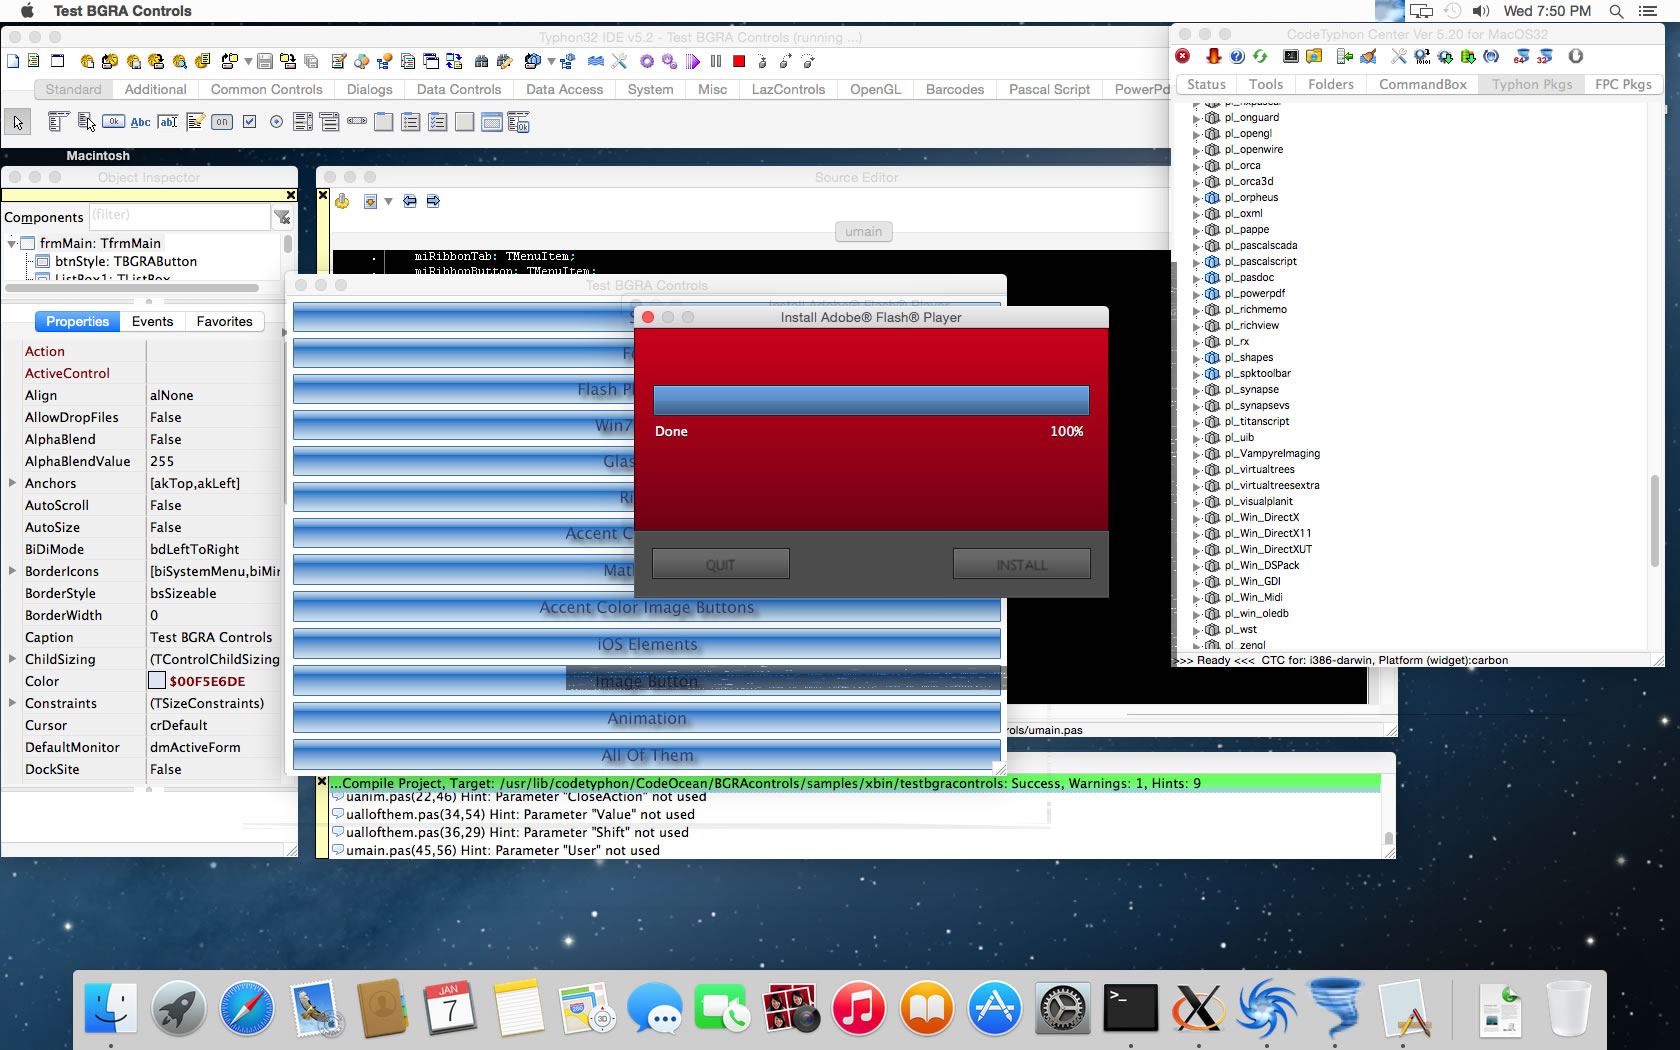Click the red Stop square in IDE toolbar
Screen dimensions: 1680x1050
pyautogui.click(x=739, y=61)
